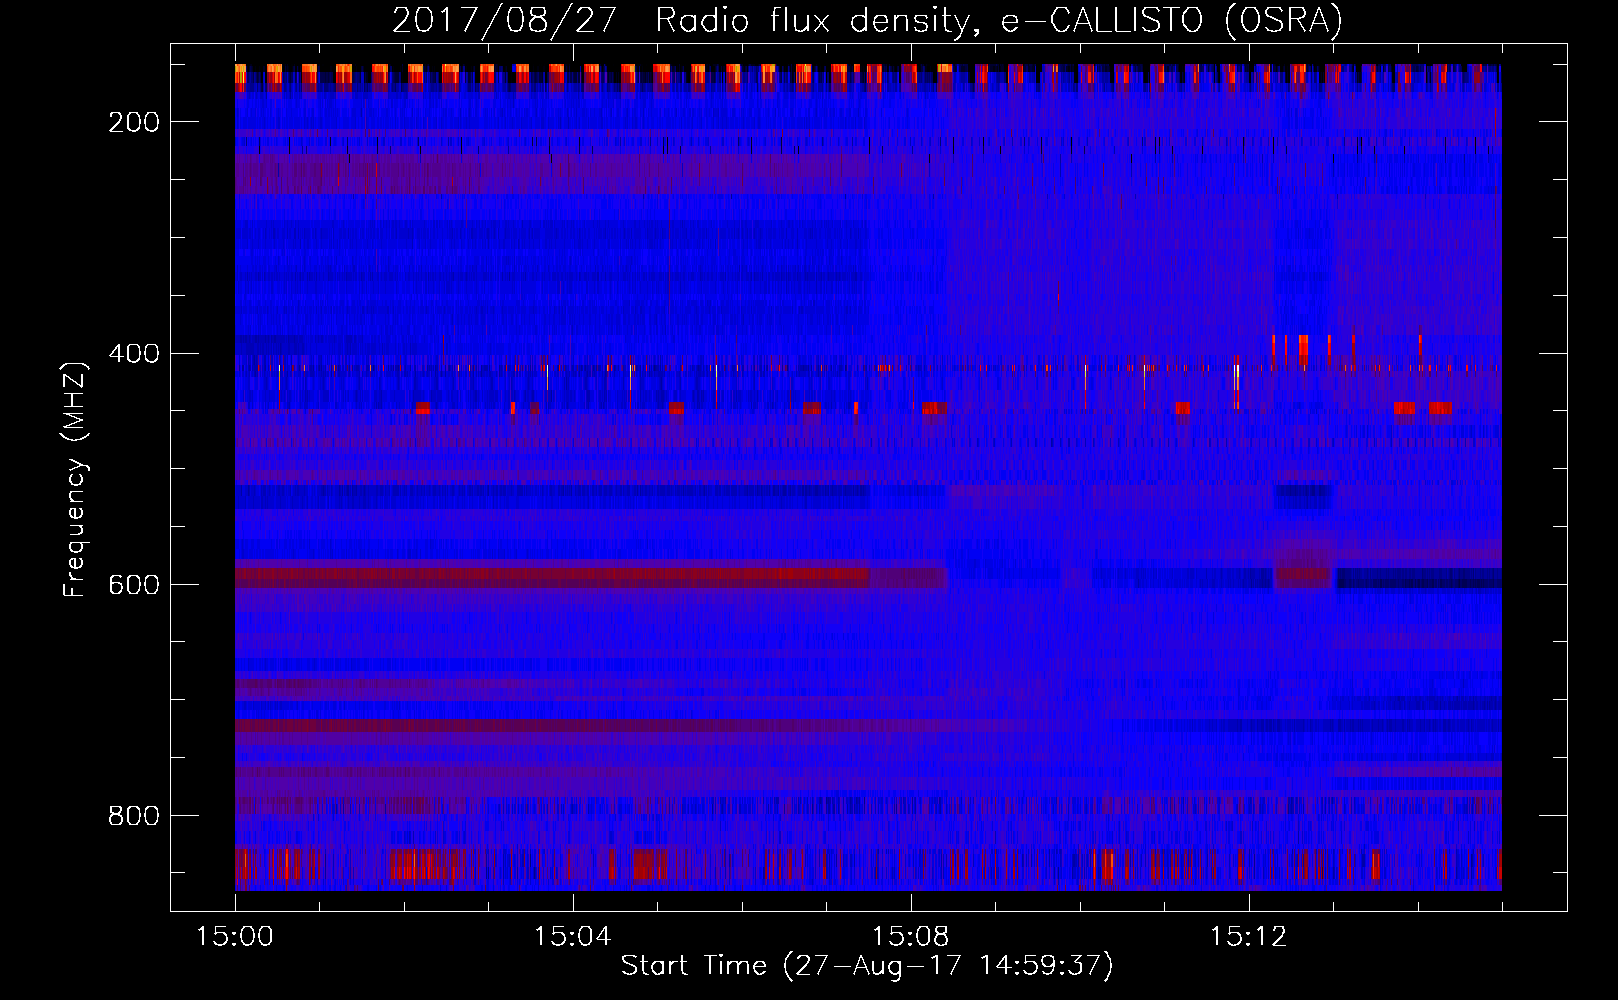The width and height of the screenshot is (1618, 1000).
Task: Click the 15:08 time tick label
Action: click(x=910, y=937)
